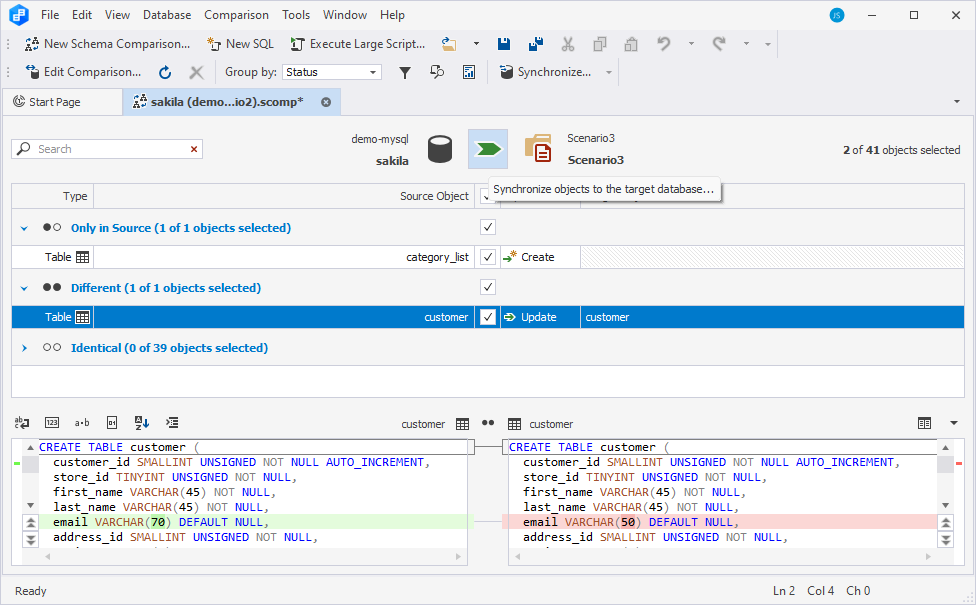Expand the Identical objects group
The image size is (976, 605).
point(24,348)
